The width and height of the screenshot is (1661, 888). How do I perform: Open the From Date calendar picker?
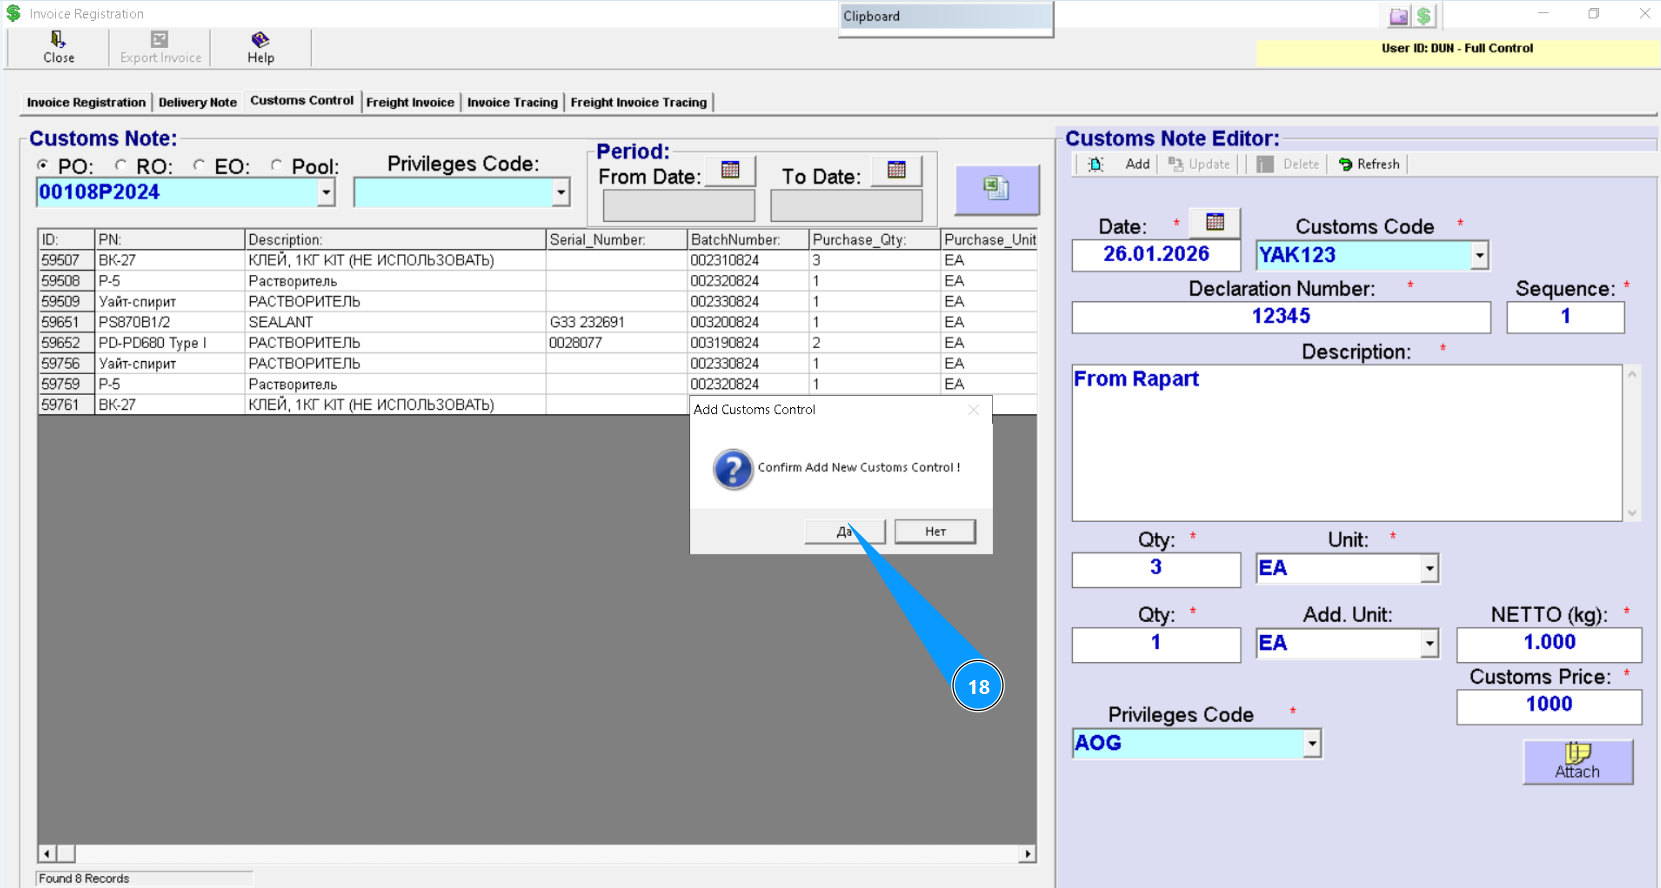(730, 171)
